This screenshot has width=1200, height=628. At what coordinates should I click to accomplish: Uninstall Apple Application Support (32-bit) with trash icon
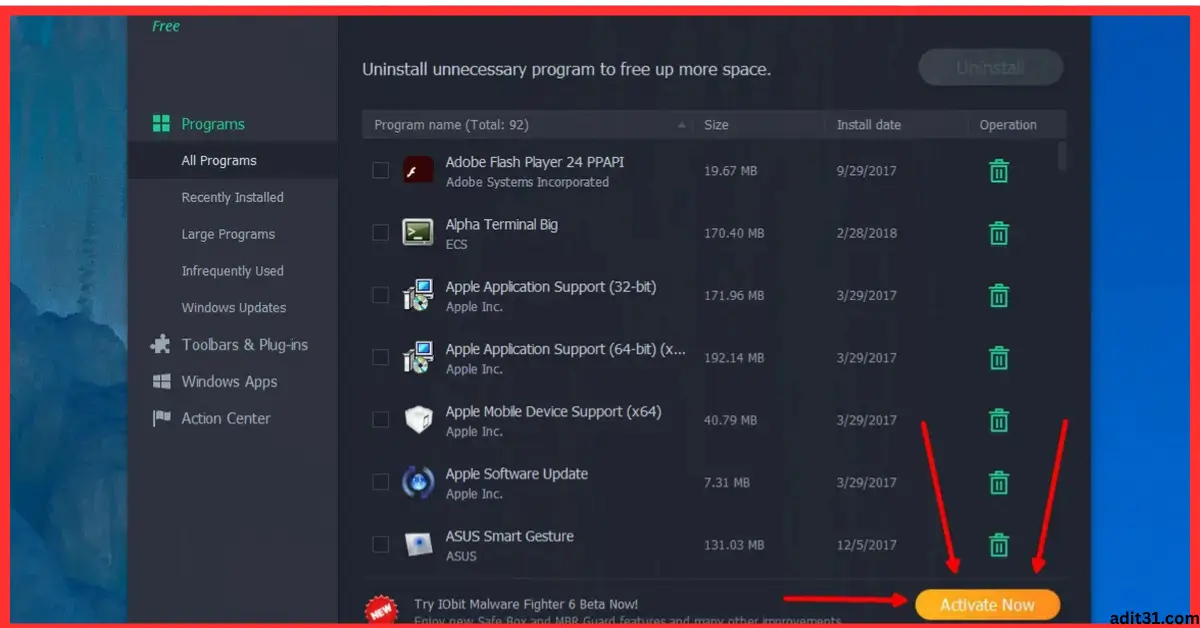[998, 296]
